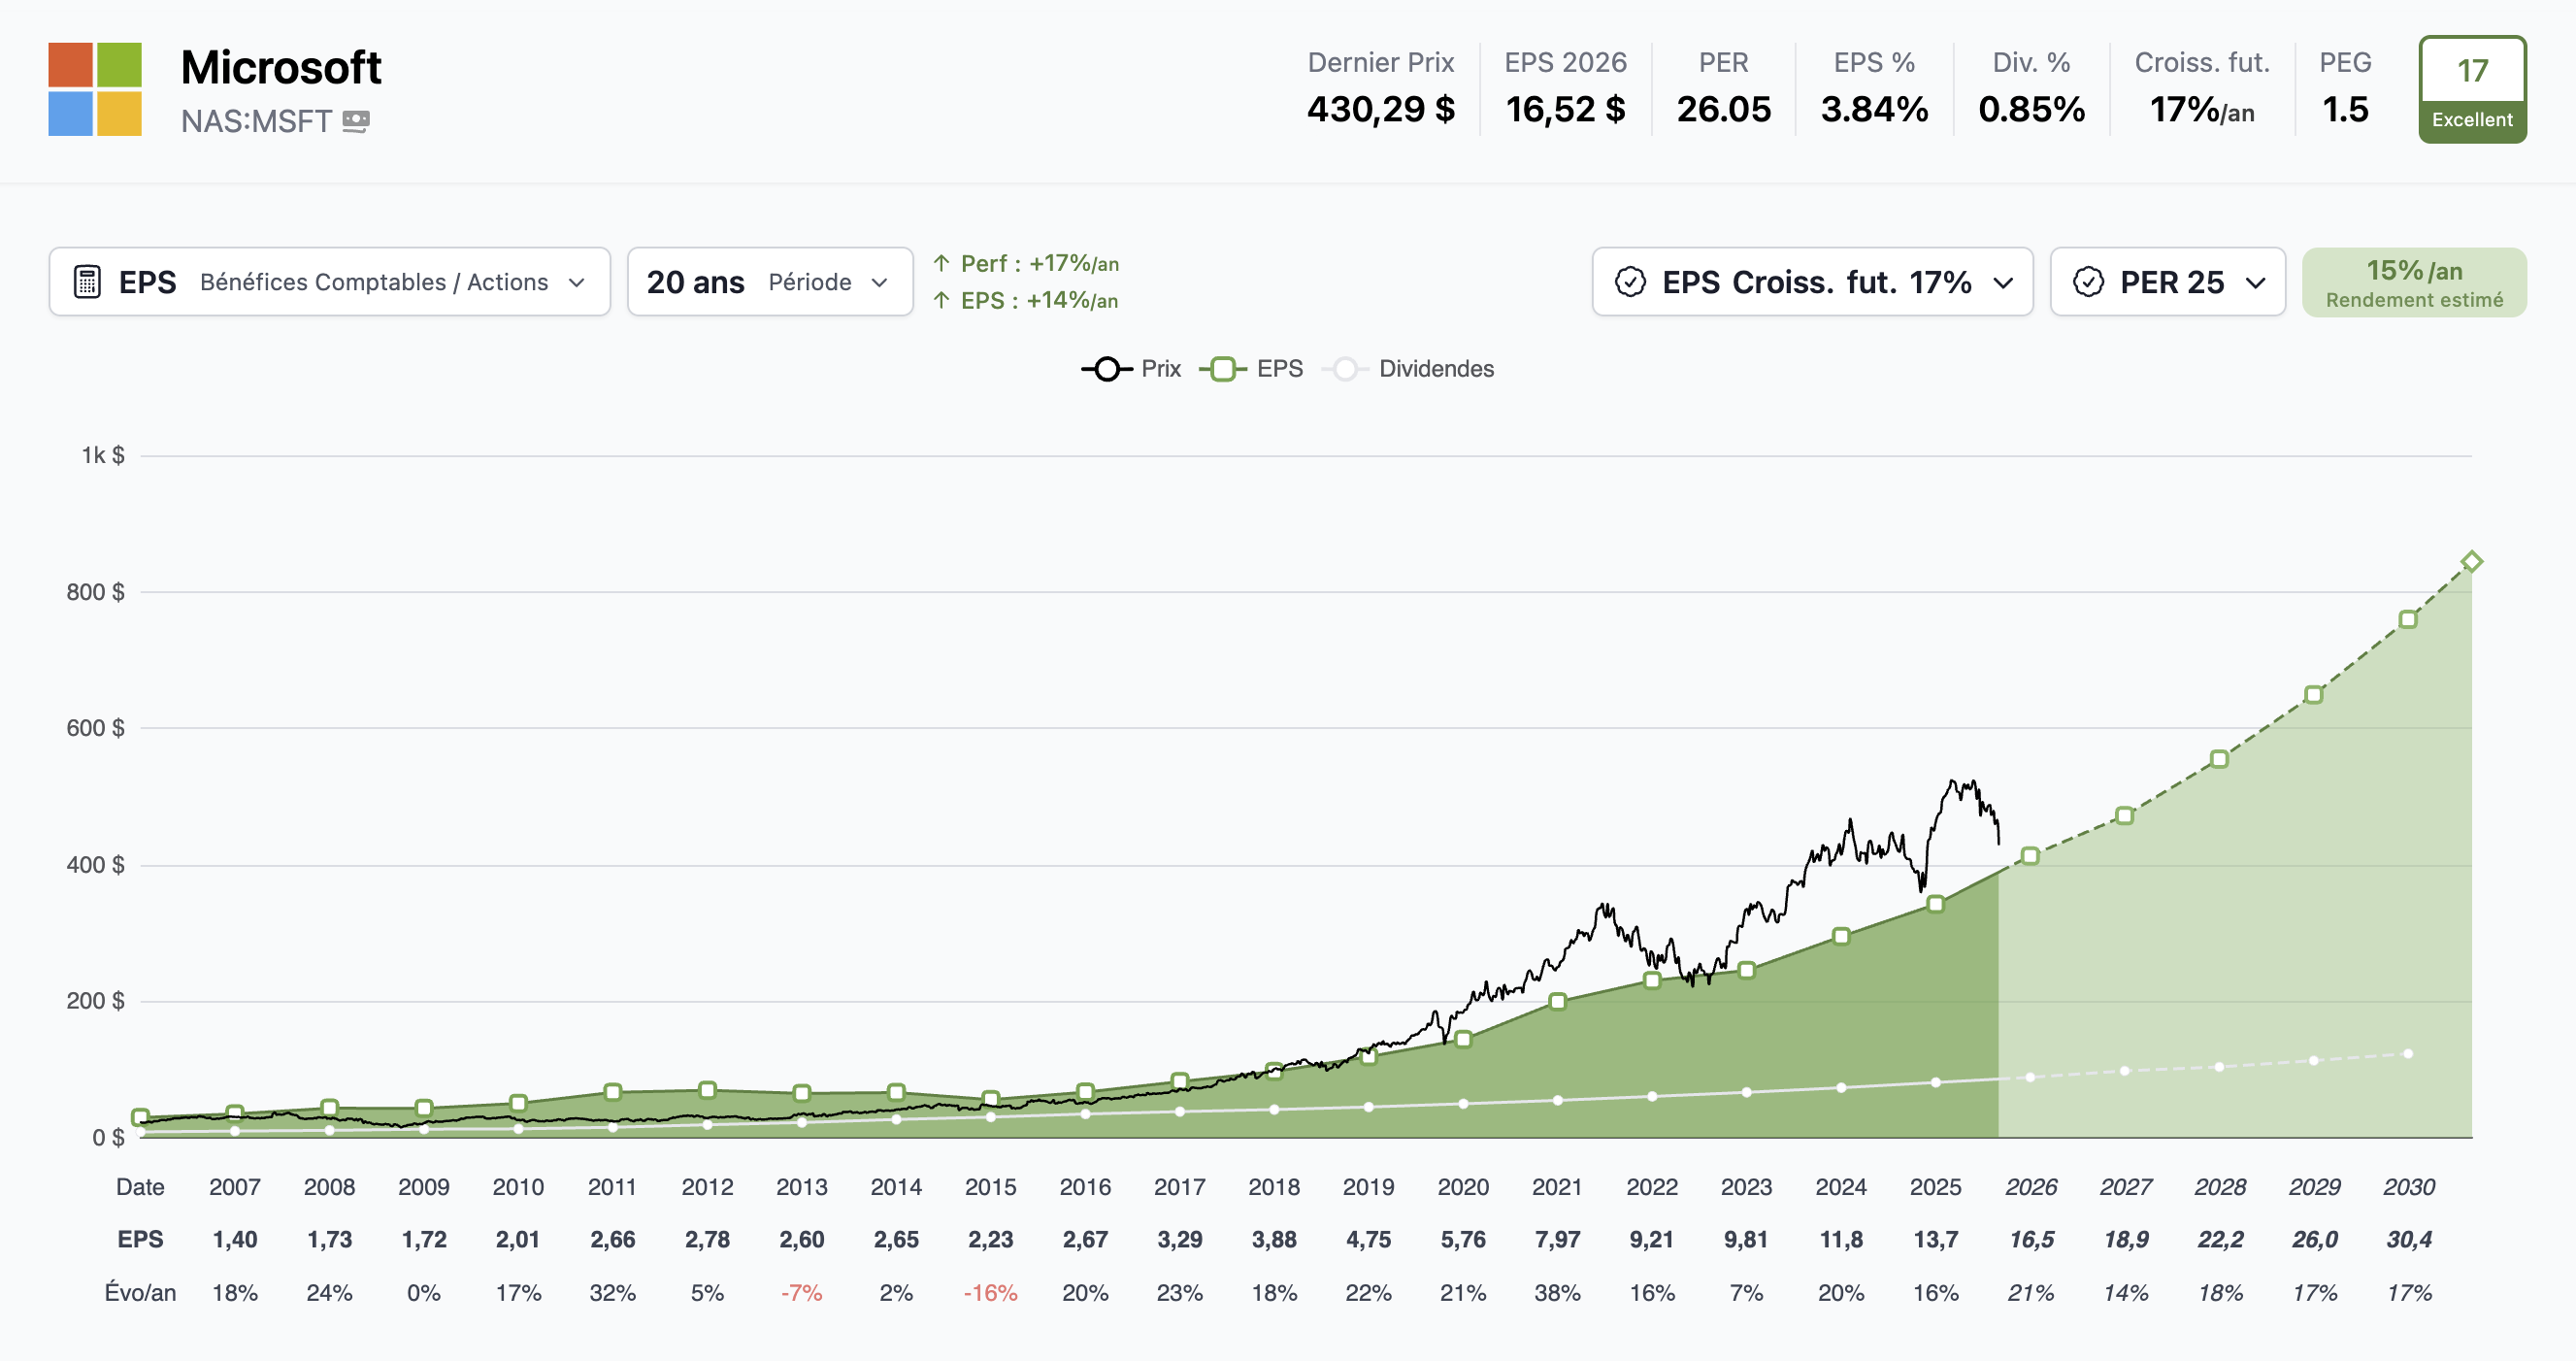Image resolution: width=2576 pixels, height=1361 pixels.
Task: Click the arrow icon next to EPS +14%/an
Action: click(941, 300)
